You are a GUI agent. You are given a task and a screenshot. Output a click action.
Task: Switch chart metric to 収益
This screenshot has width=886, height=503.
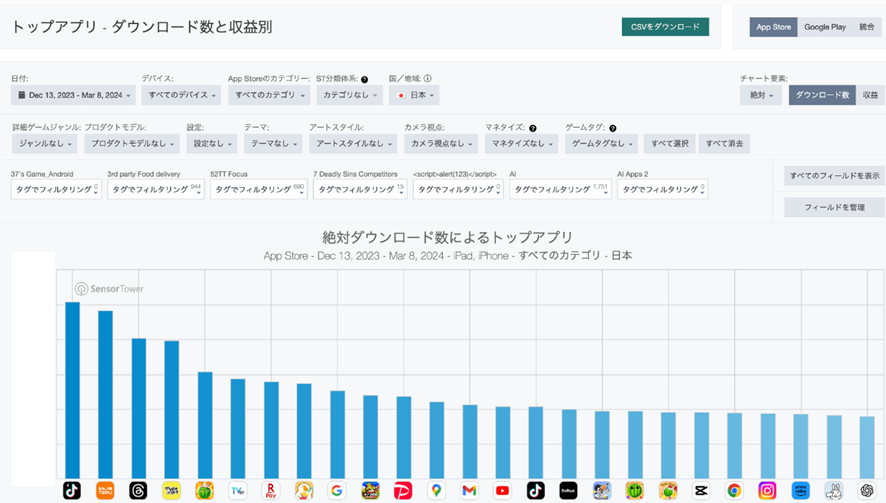pyautogui.click(x=869, y=95)
